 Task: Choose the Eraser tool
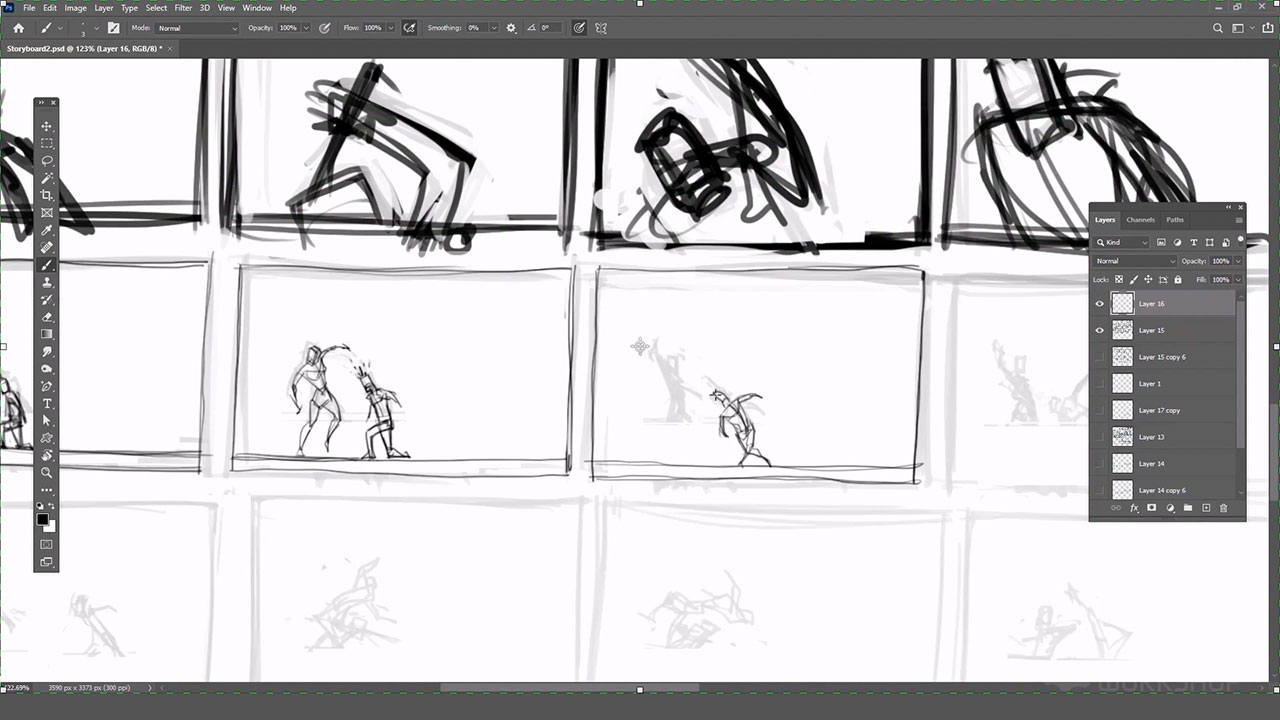point(47,317)
